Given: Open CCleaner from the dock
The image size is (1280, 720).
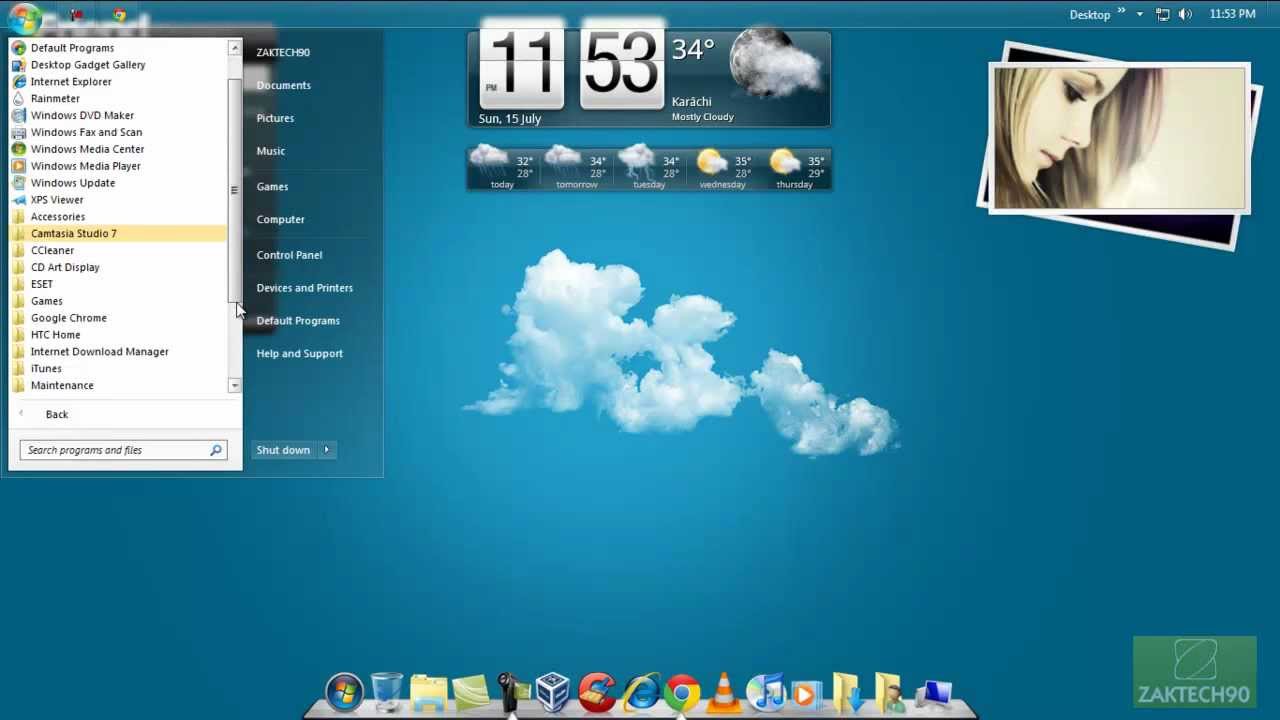Looking at the screenshot, I should click(597, 690).
